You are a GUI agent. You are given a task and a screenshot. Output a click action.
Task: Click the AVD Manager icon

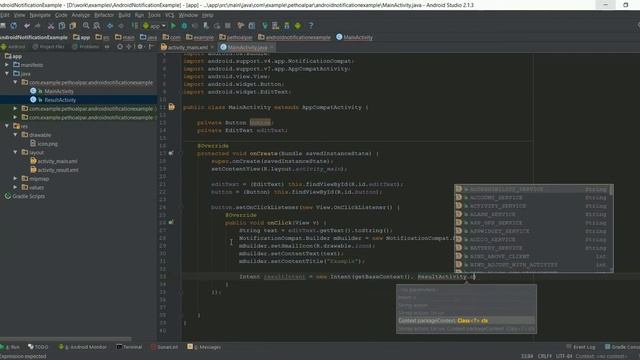[276, 26]
